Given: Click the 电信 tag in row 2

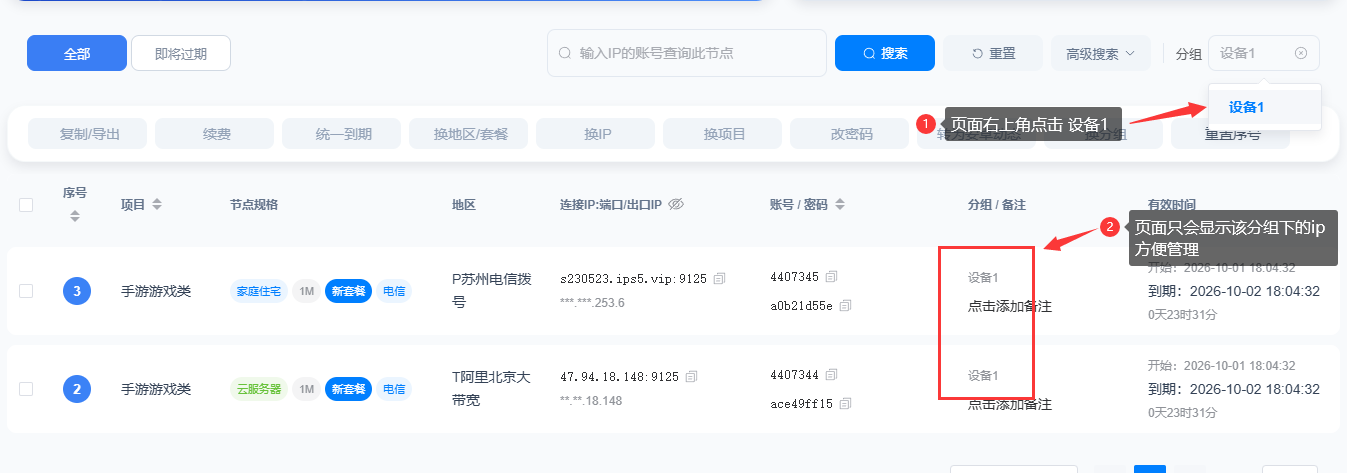Looking at the screenshot, I should [394, 389].
